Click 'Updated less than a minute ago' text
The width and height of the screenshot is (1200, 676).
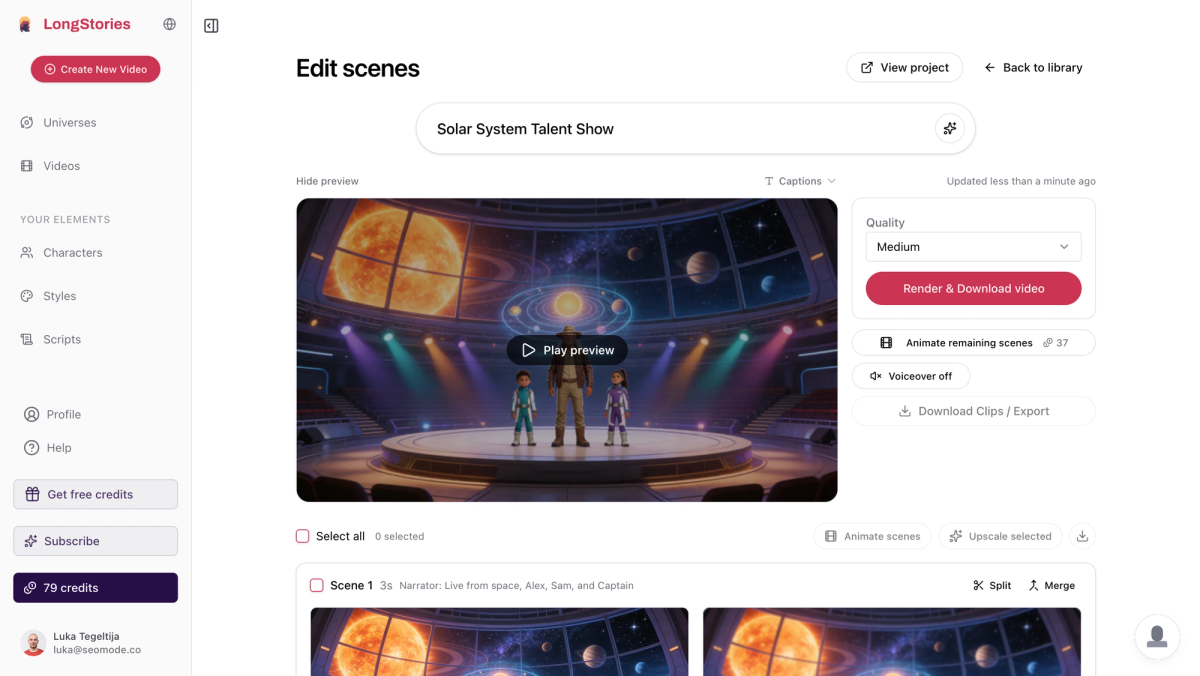pyautogui.click(x=1021, y=181)
